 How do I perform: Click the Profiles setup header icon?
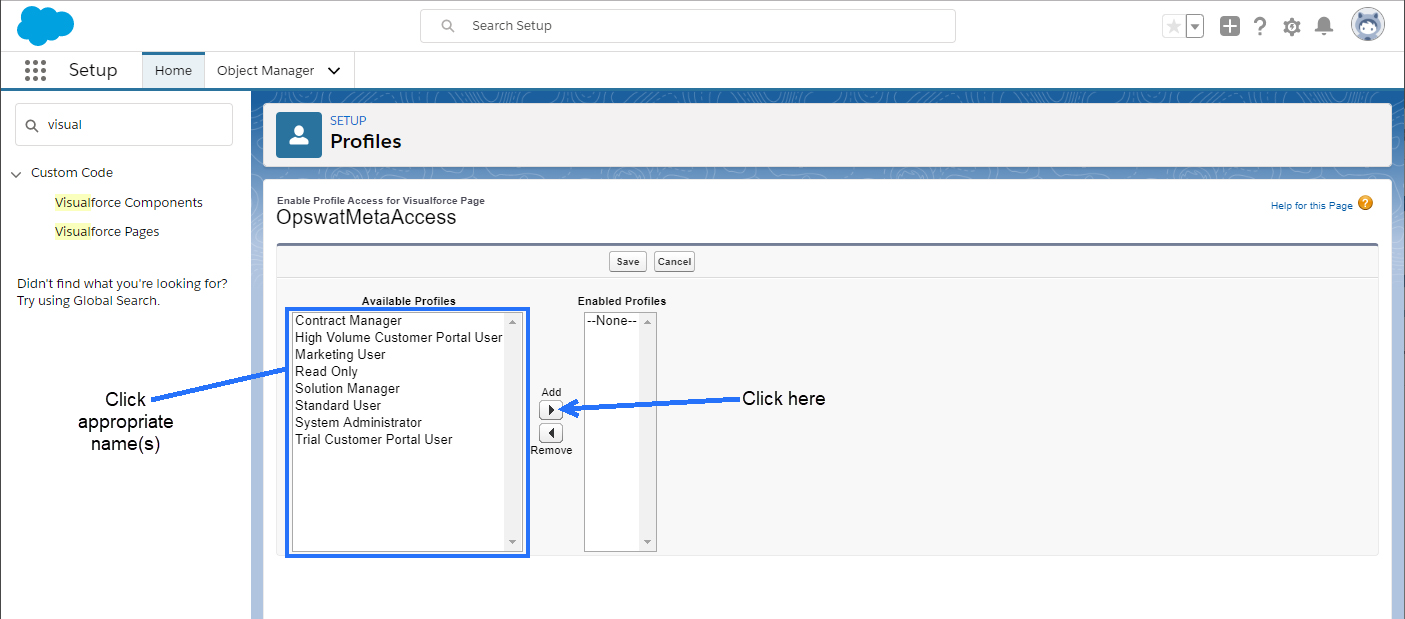(299, 135)
